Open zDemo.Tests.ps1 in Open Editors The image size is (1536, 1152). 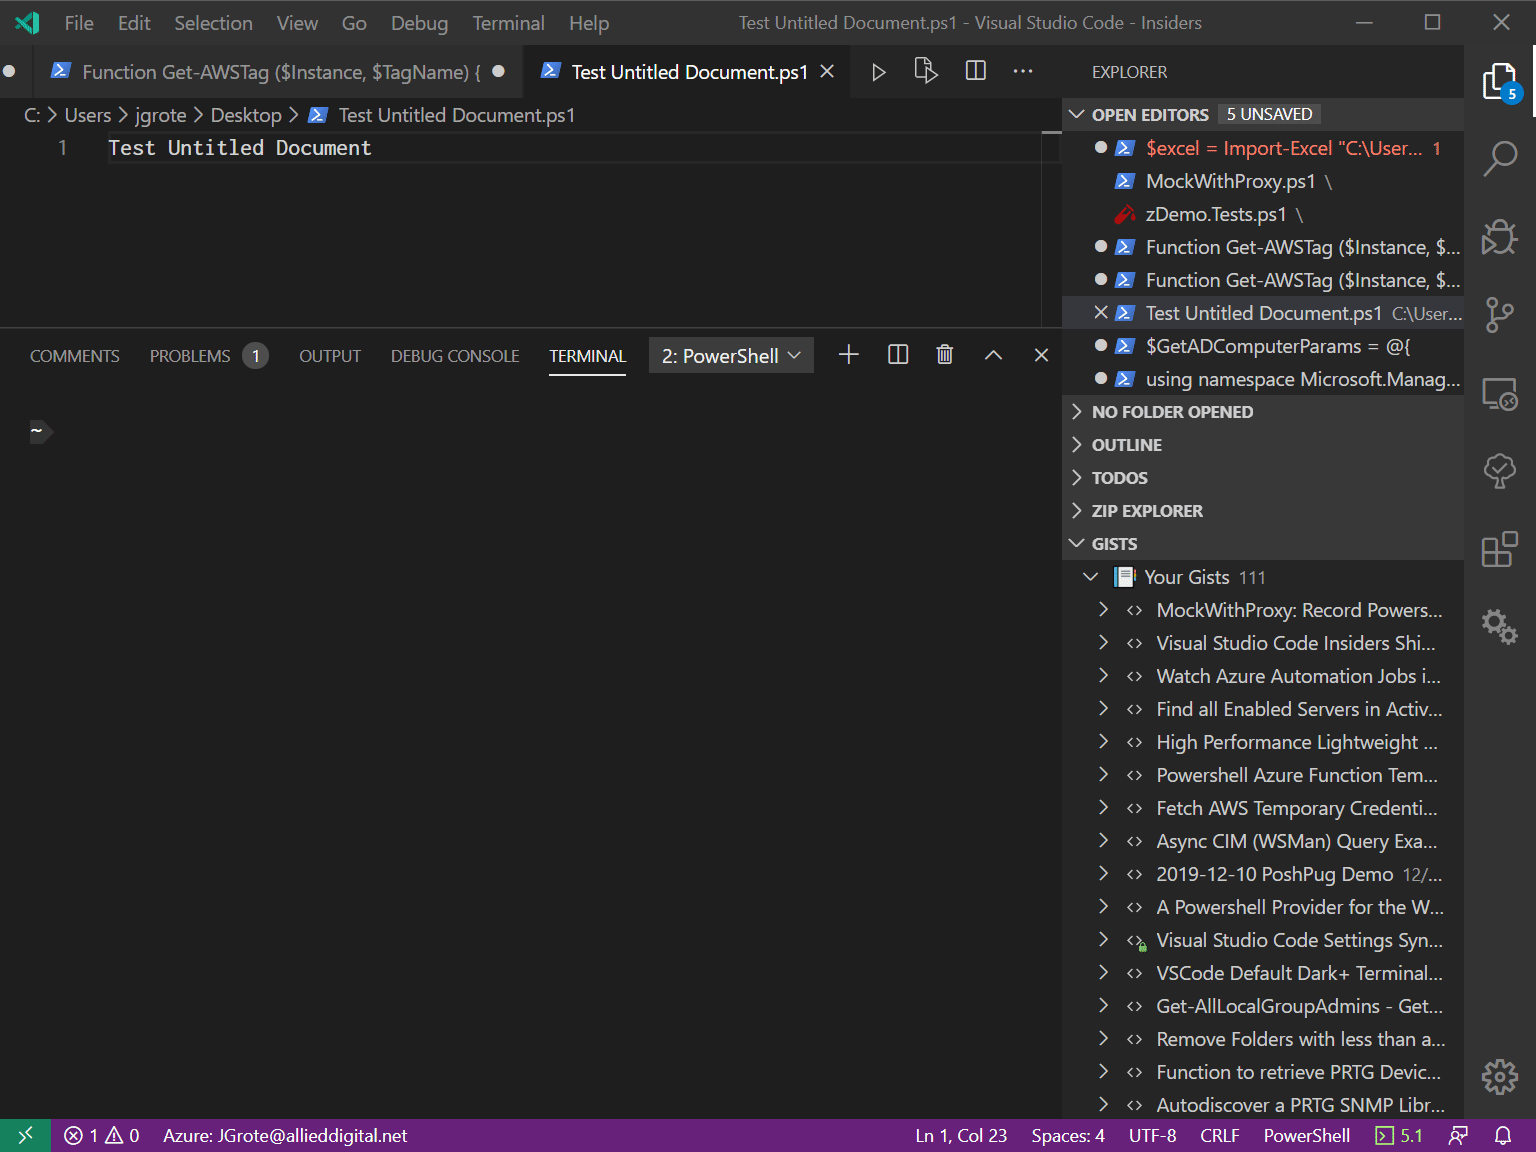click(x=1264, y=214)
